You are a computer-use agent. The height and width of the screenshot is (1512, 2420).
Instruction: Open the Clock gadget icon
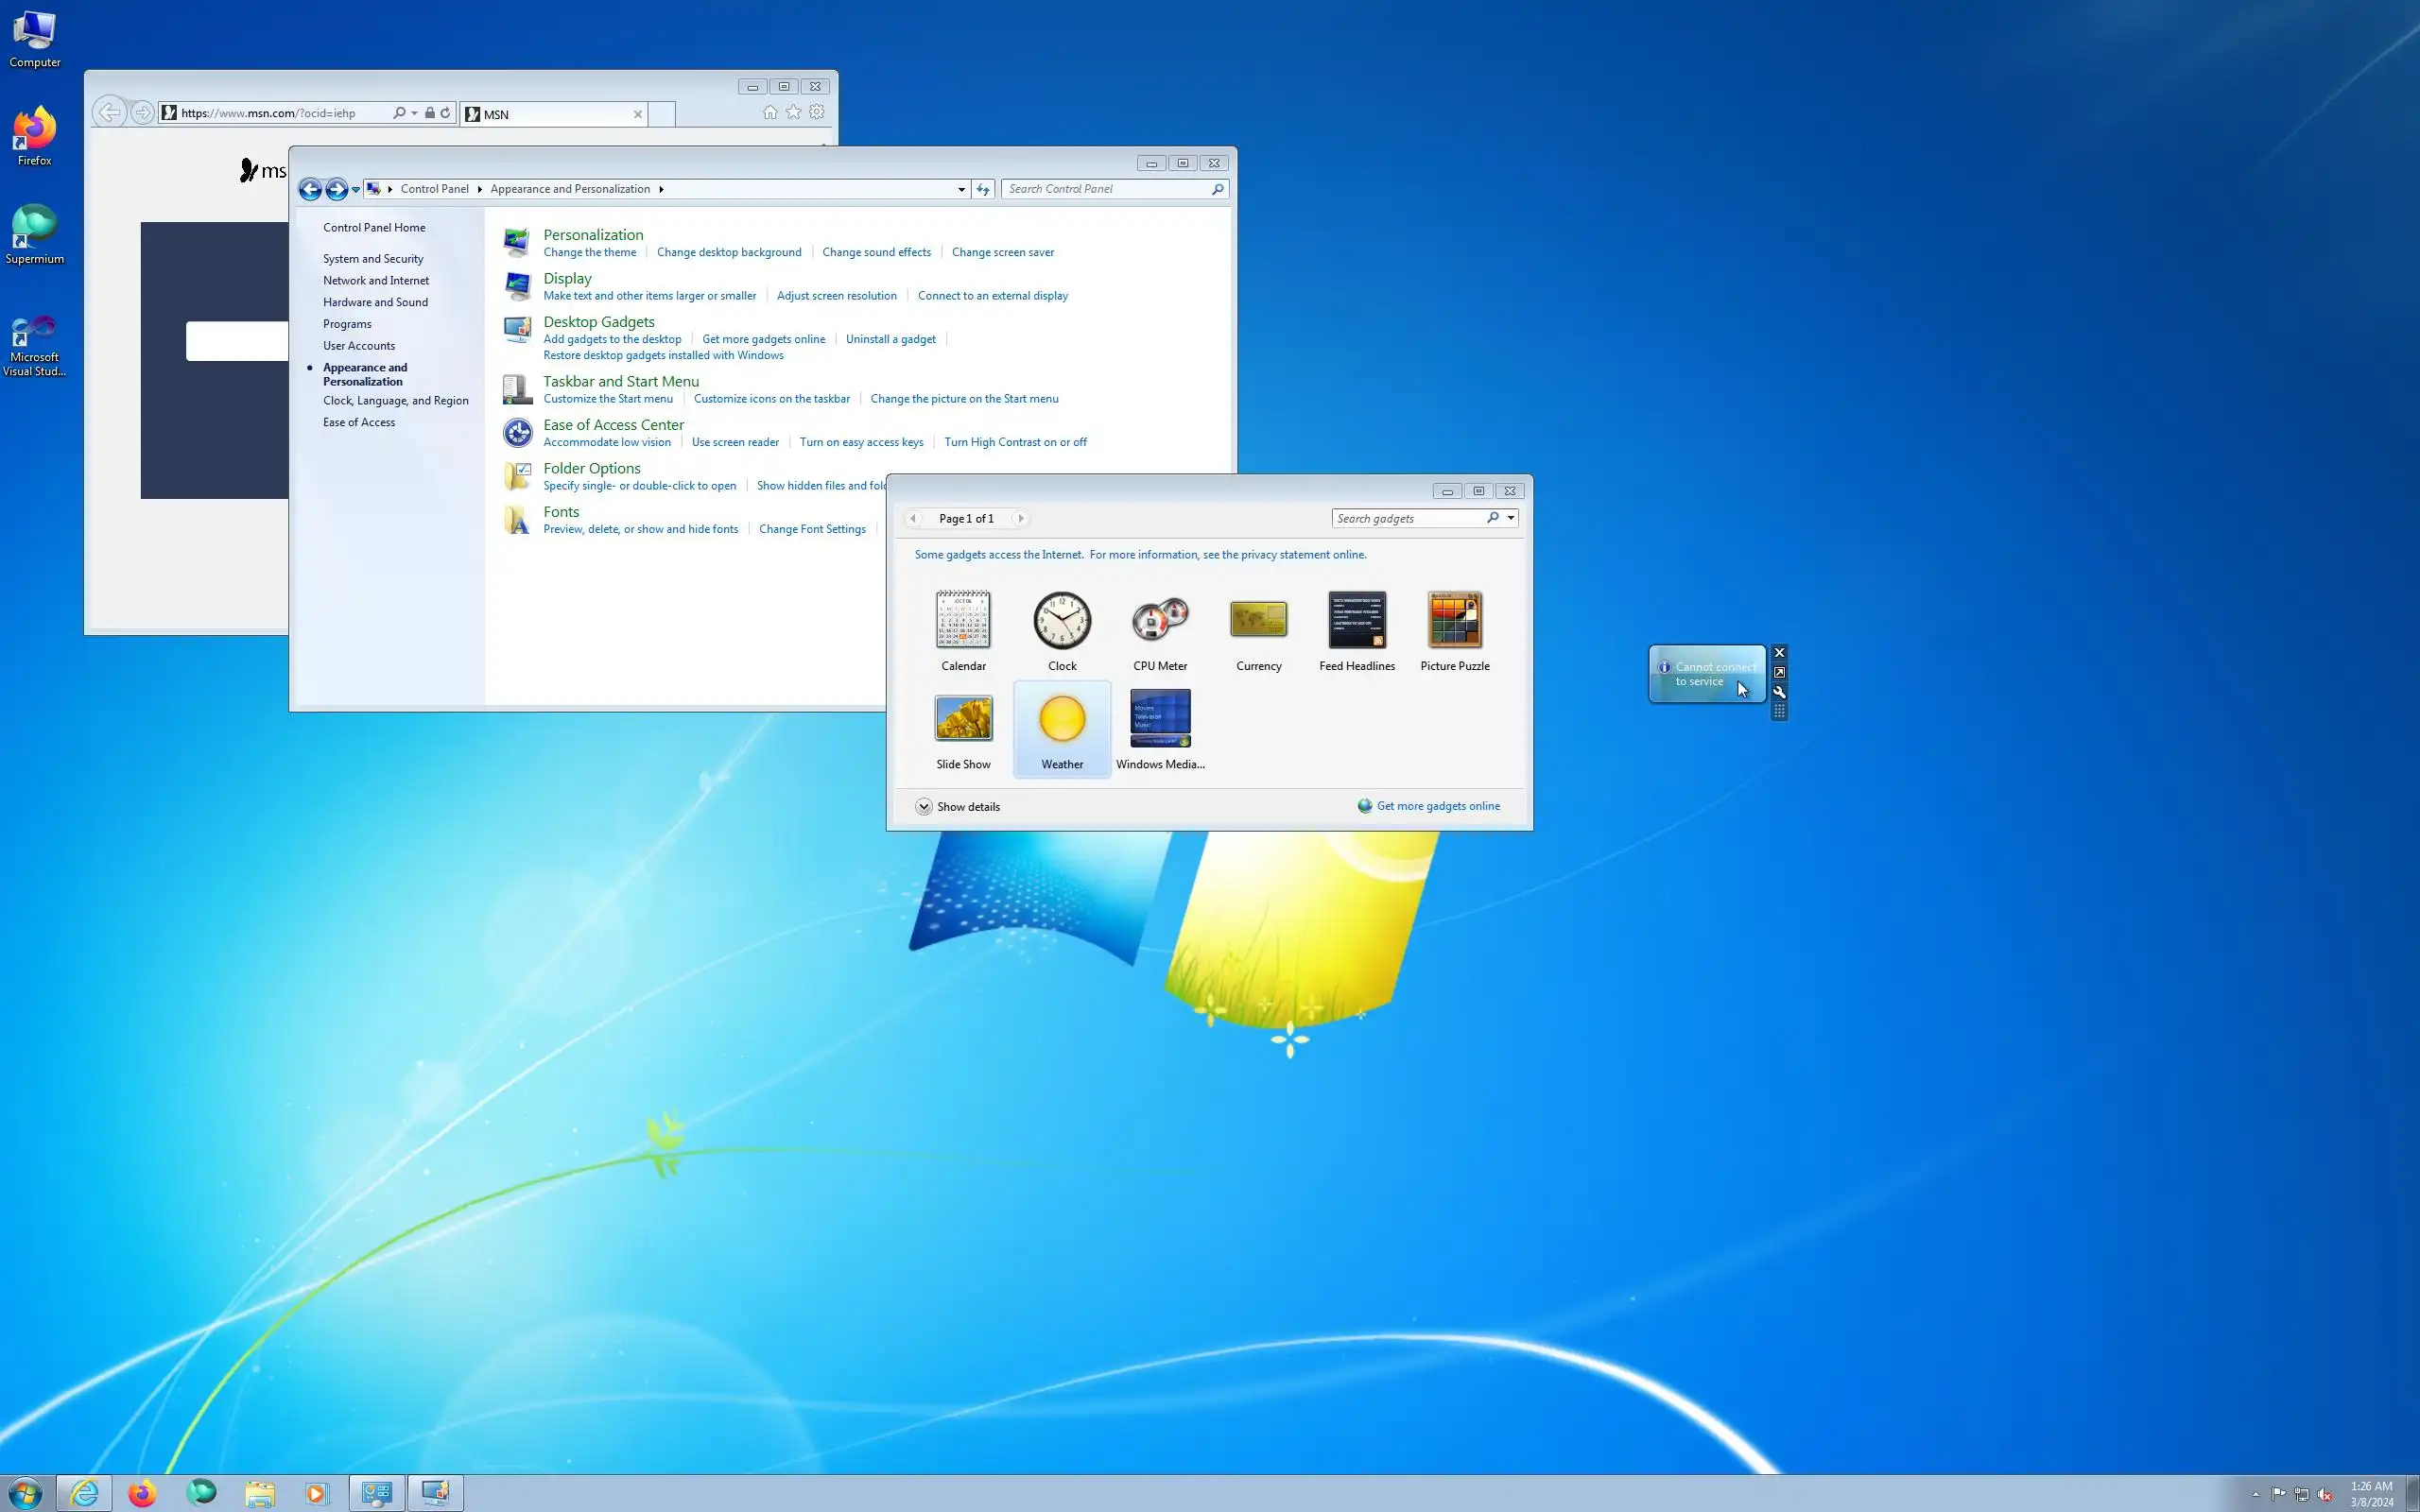coord(1061,620)
